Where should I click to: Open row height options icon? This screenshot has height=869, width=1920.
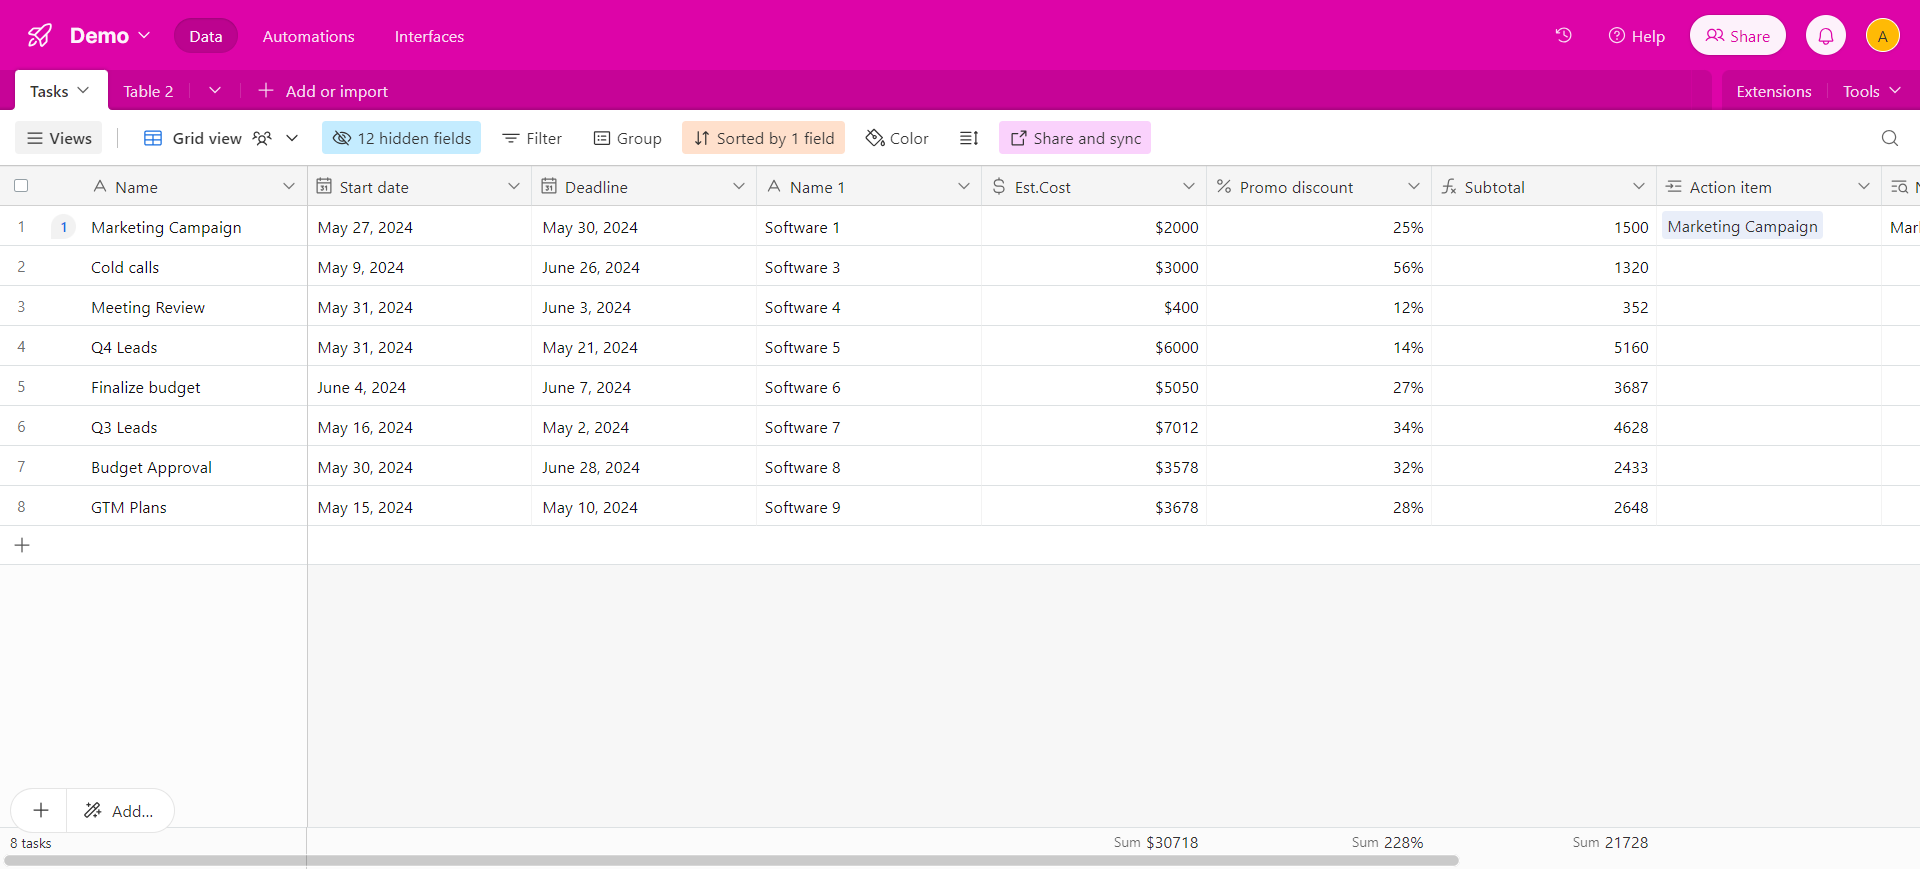pyautogui.click(x=969, y=138)
